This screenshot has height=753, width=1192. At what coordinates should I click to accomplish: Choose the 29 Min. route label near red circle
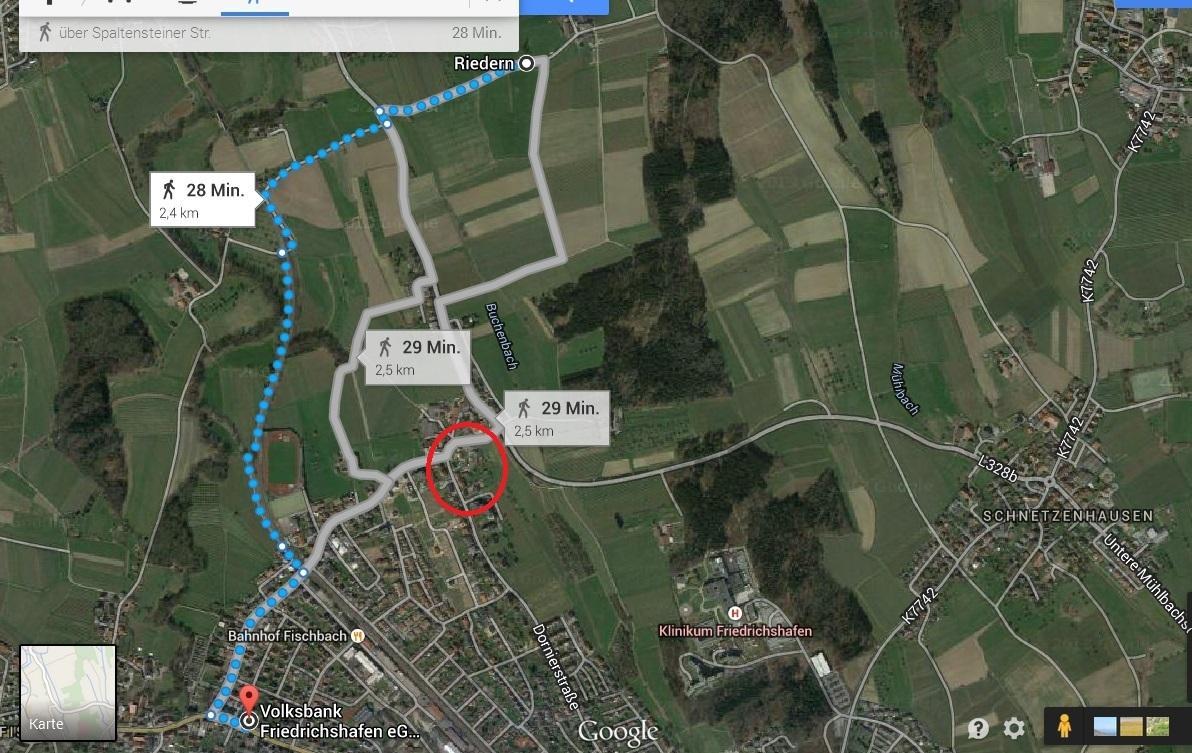click(x=556, y=418)
